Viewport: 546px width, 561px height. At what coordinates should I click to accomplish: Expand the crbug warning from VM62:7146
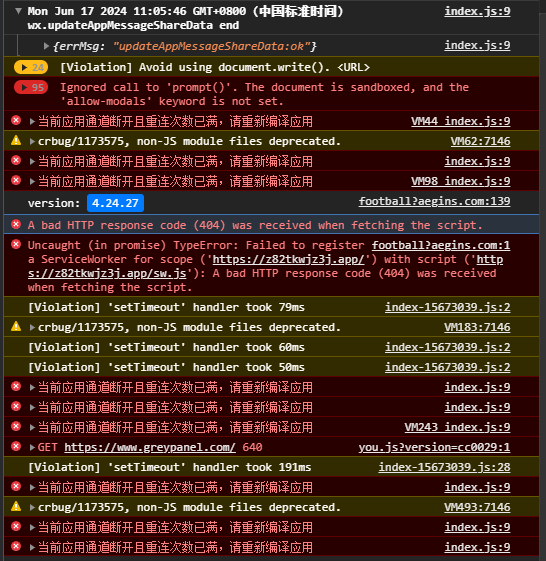click(32, 142)
